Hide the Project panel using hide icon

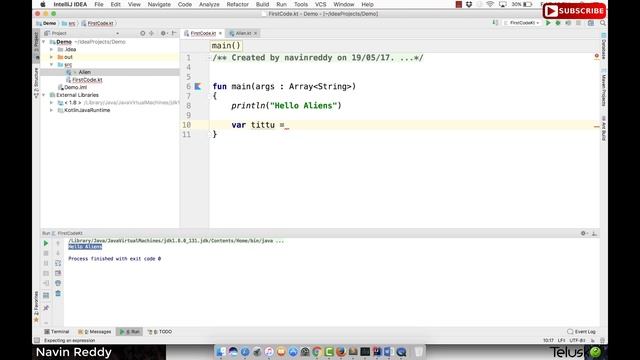click(173, 33)
